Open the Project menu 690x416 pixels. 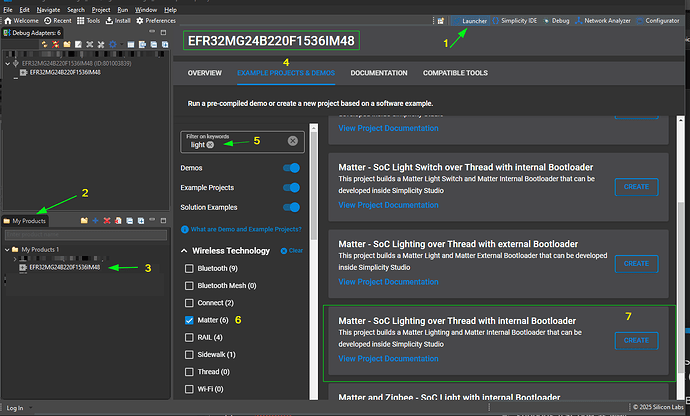101,10
